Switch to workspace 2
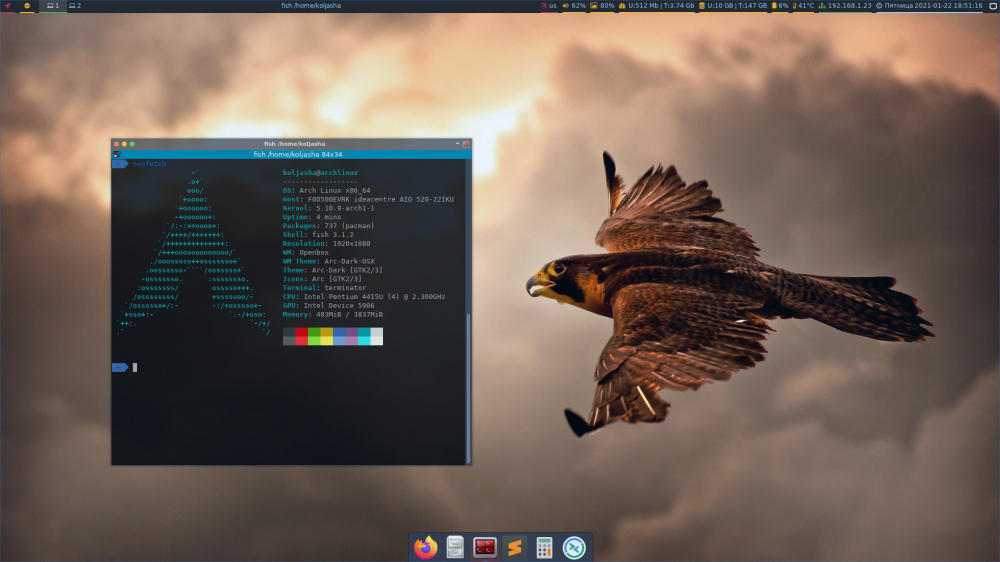This screenshot has width=1000, height=562. click(x=75, y=6)
